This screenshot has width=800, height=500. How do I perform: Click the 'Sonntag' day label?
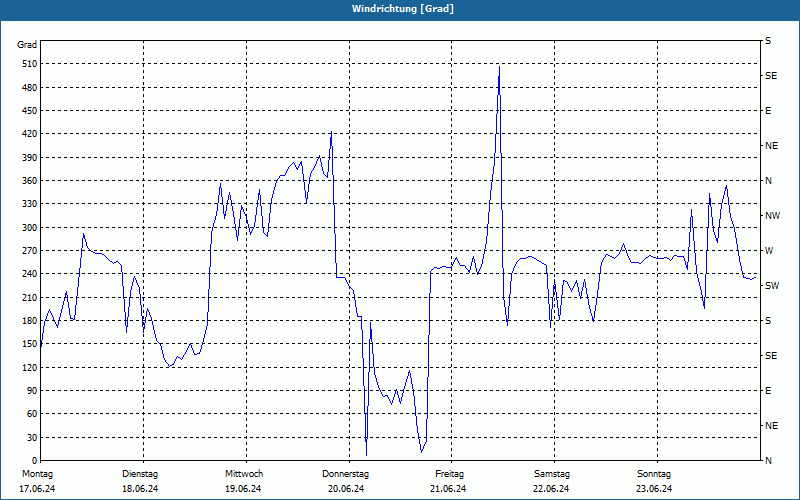point(654,474)
